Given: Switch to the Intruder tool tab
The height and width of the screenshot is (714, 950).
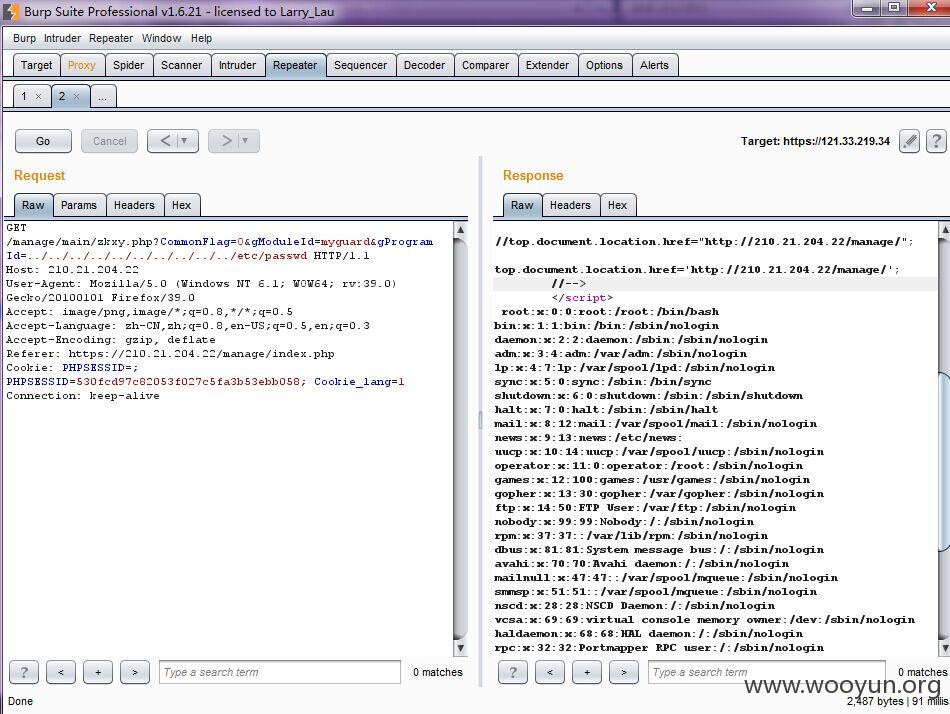Looking at the screenshot, I should click(238, 65).
